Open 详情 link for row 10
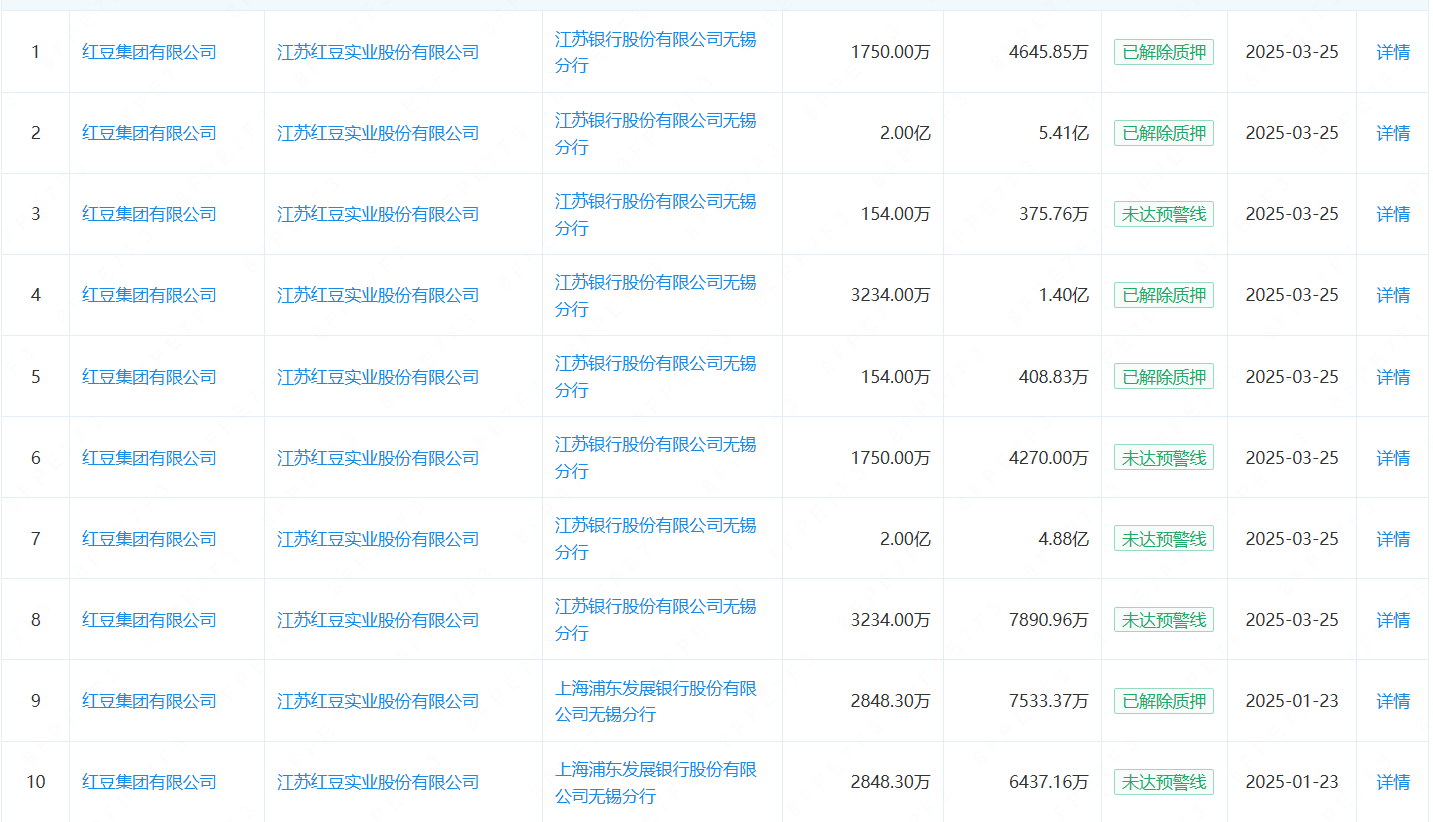 (x=1393, y=782)
